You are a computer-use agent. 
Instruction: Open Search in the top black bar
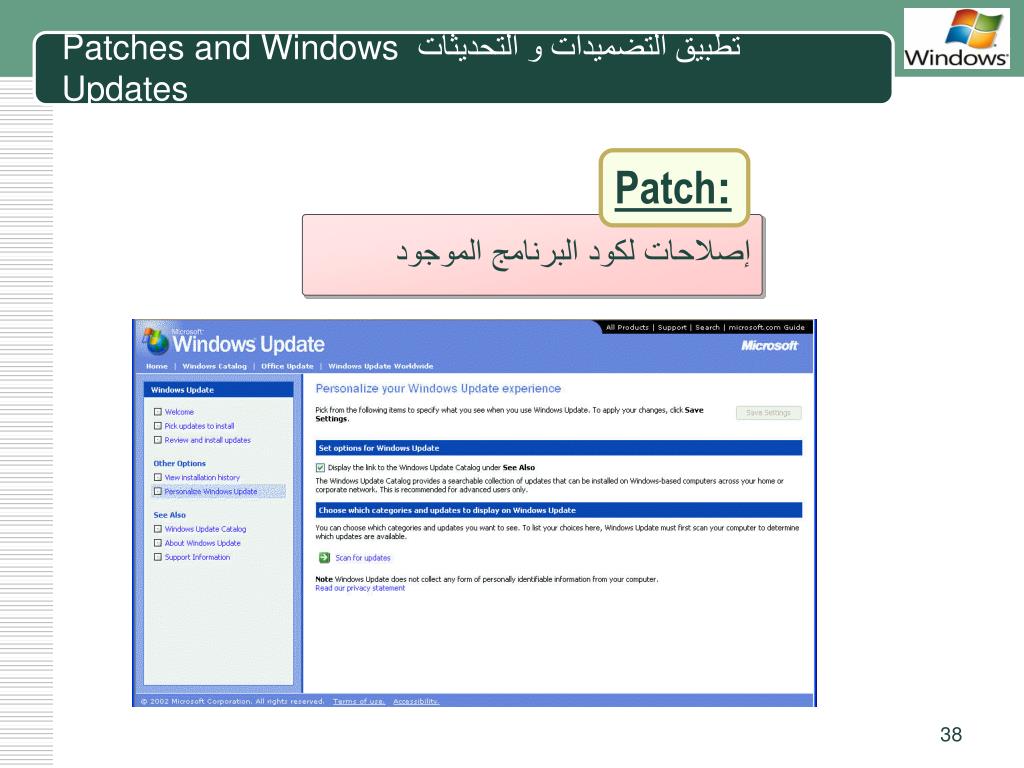[707, 327]
